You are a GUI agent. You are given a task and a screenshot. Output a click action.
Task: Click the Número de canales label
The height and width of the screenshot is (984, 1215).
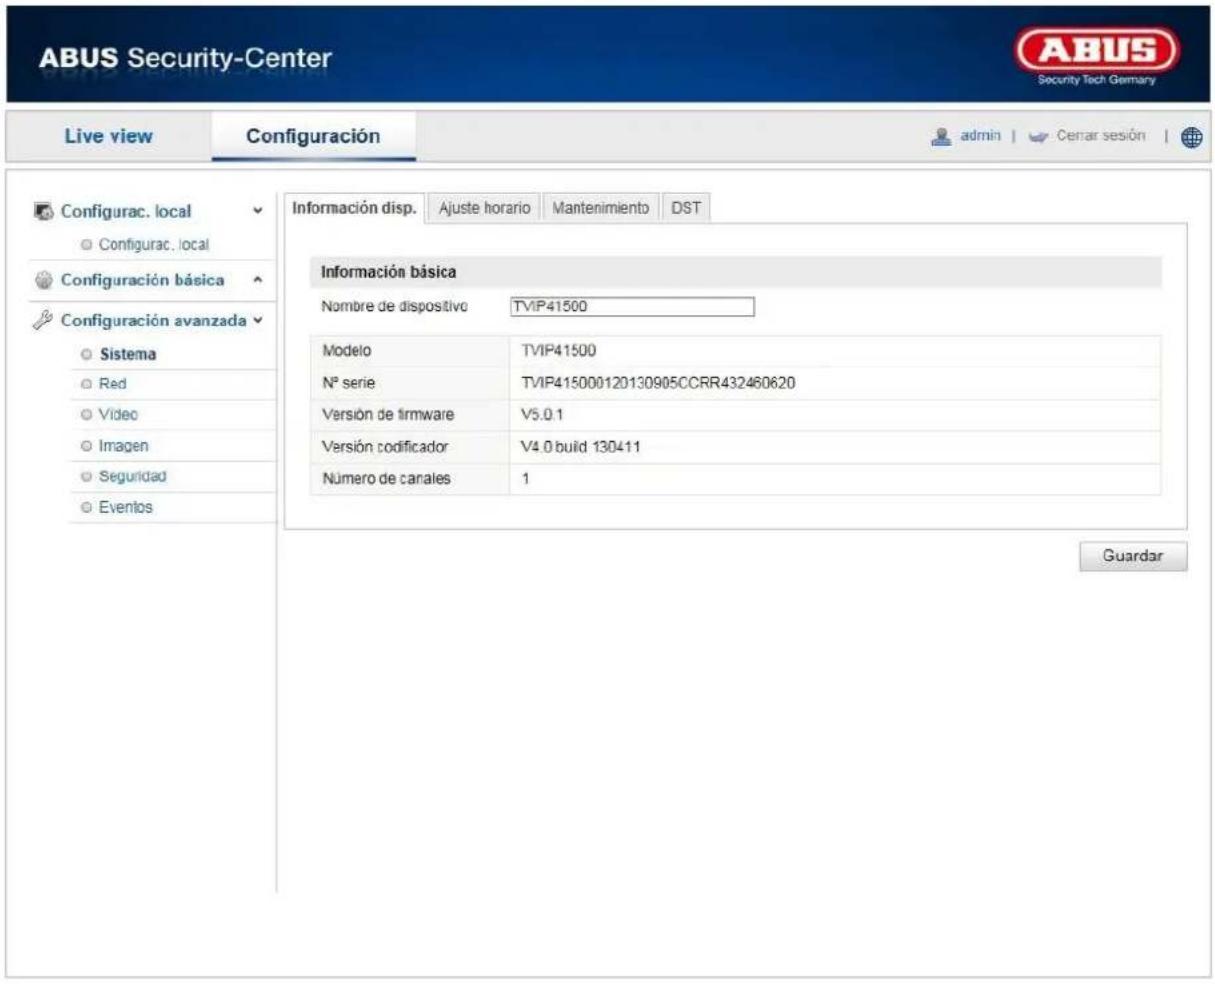[x=386, y=479]
